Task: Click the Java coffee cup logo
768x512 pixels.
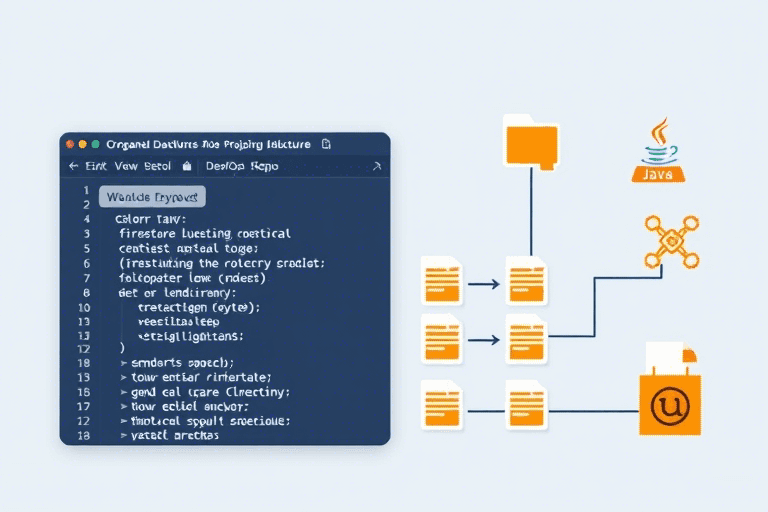Action: click(x=658, y=152)
